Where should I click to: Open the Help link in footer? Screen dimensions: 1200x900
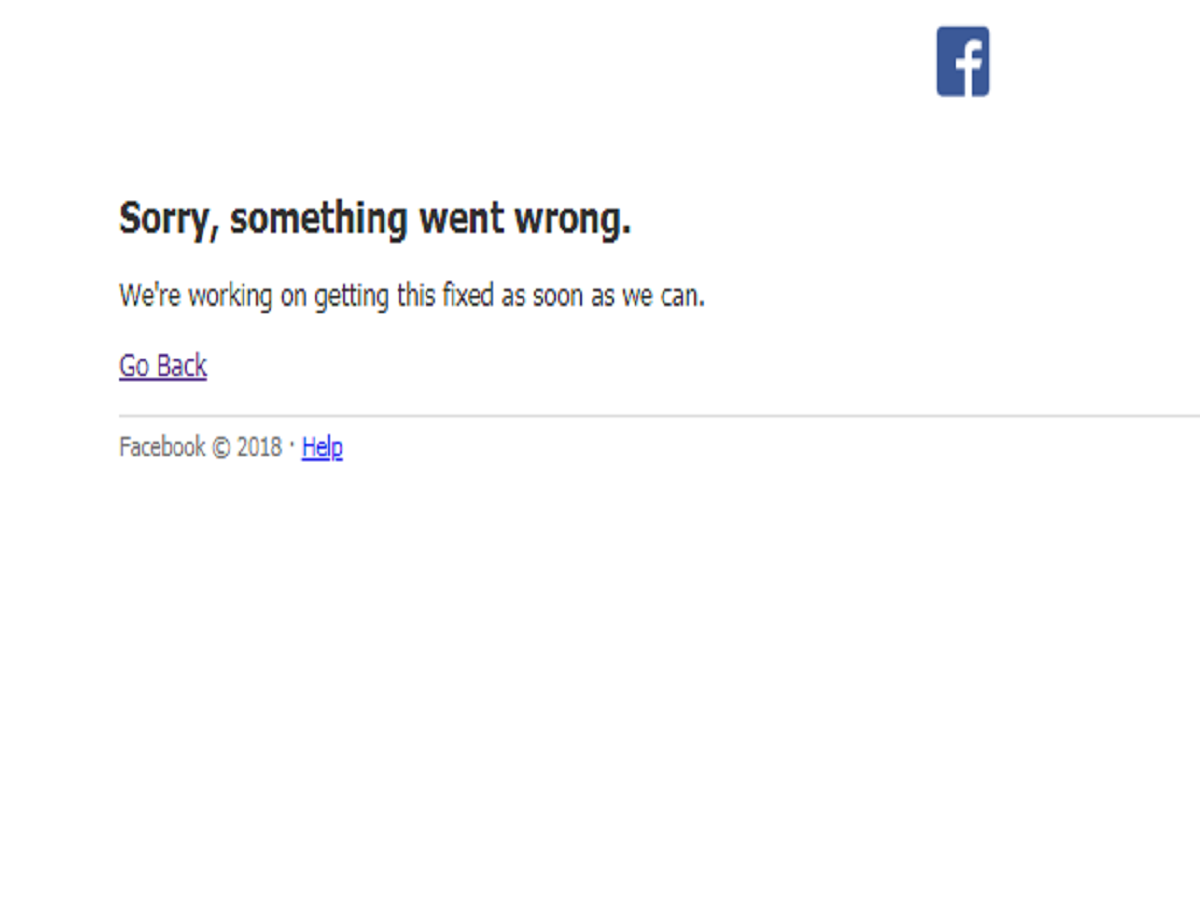[x=322, y=447]
